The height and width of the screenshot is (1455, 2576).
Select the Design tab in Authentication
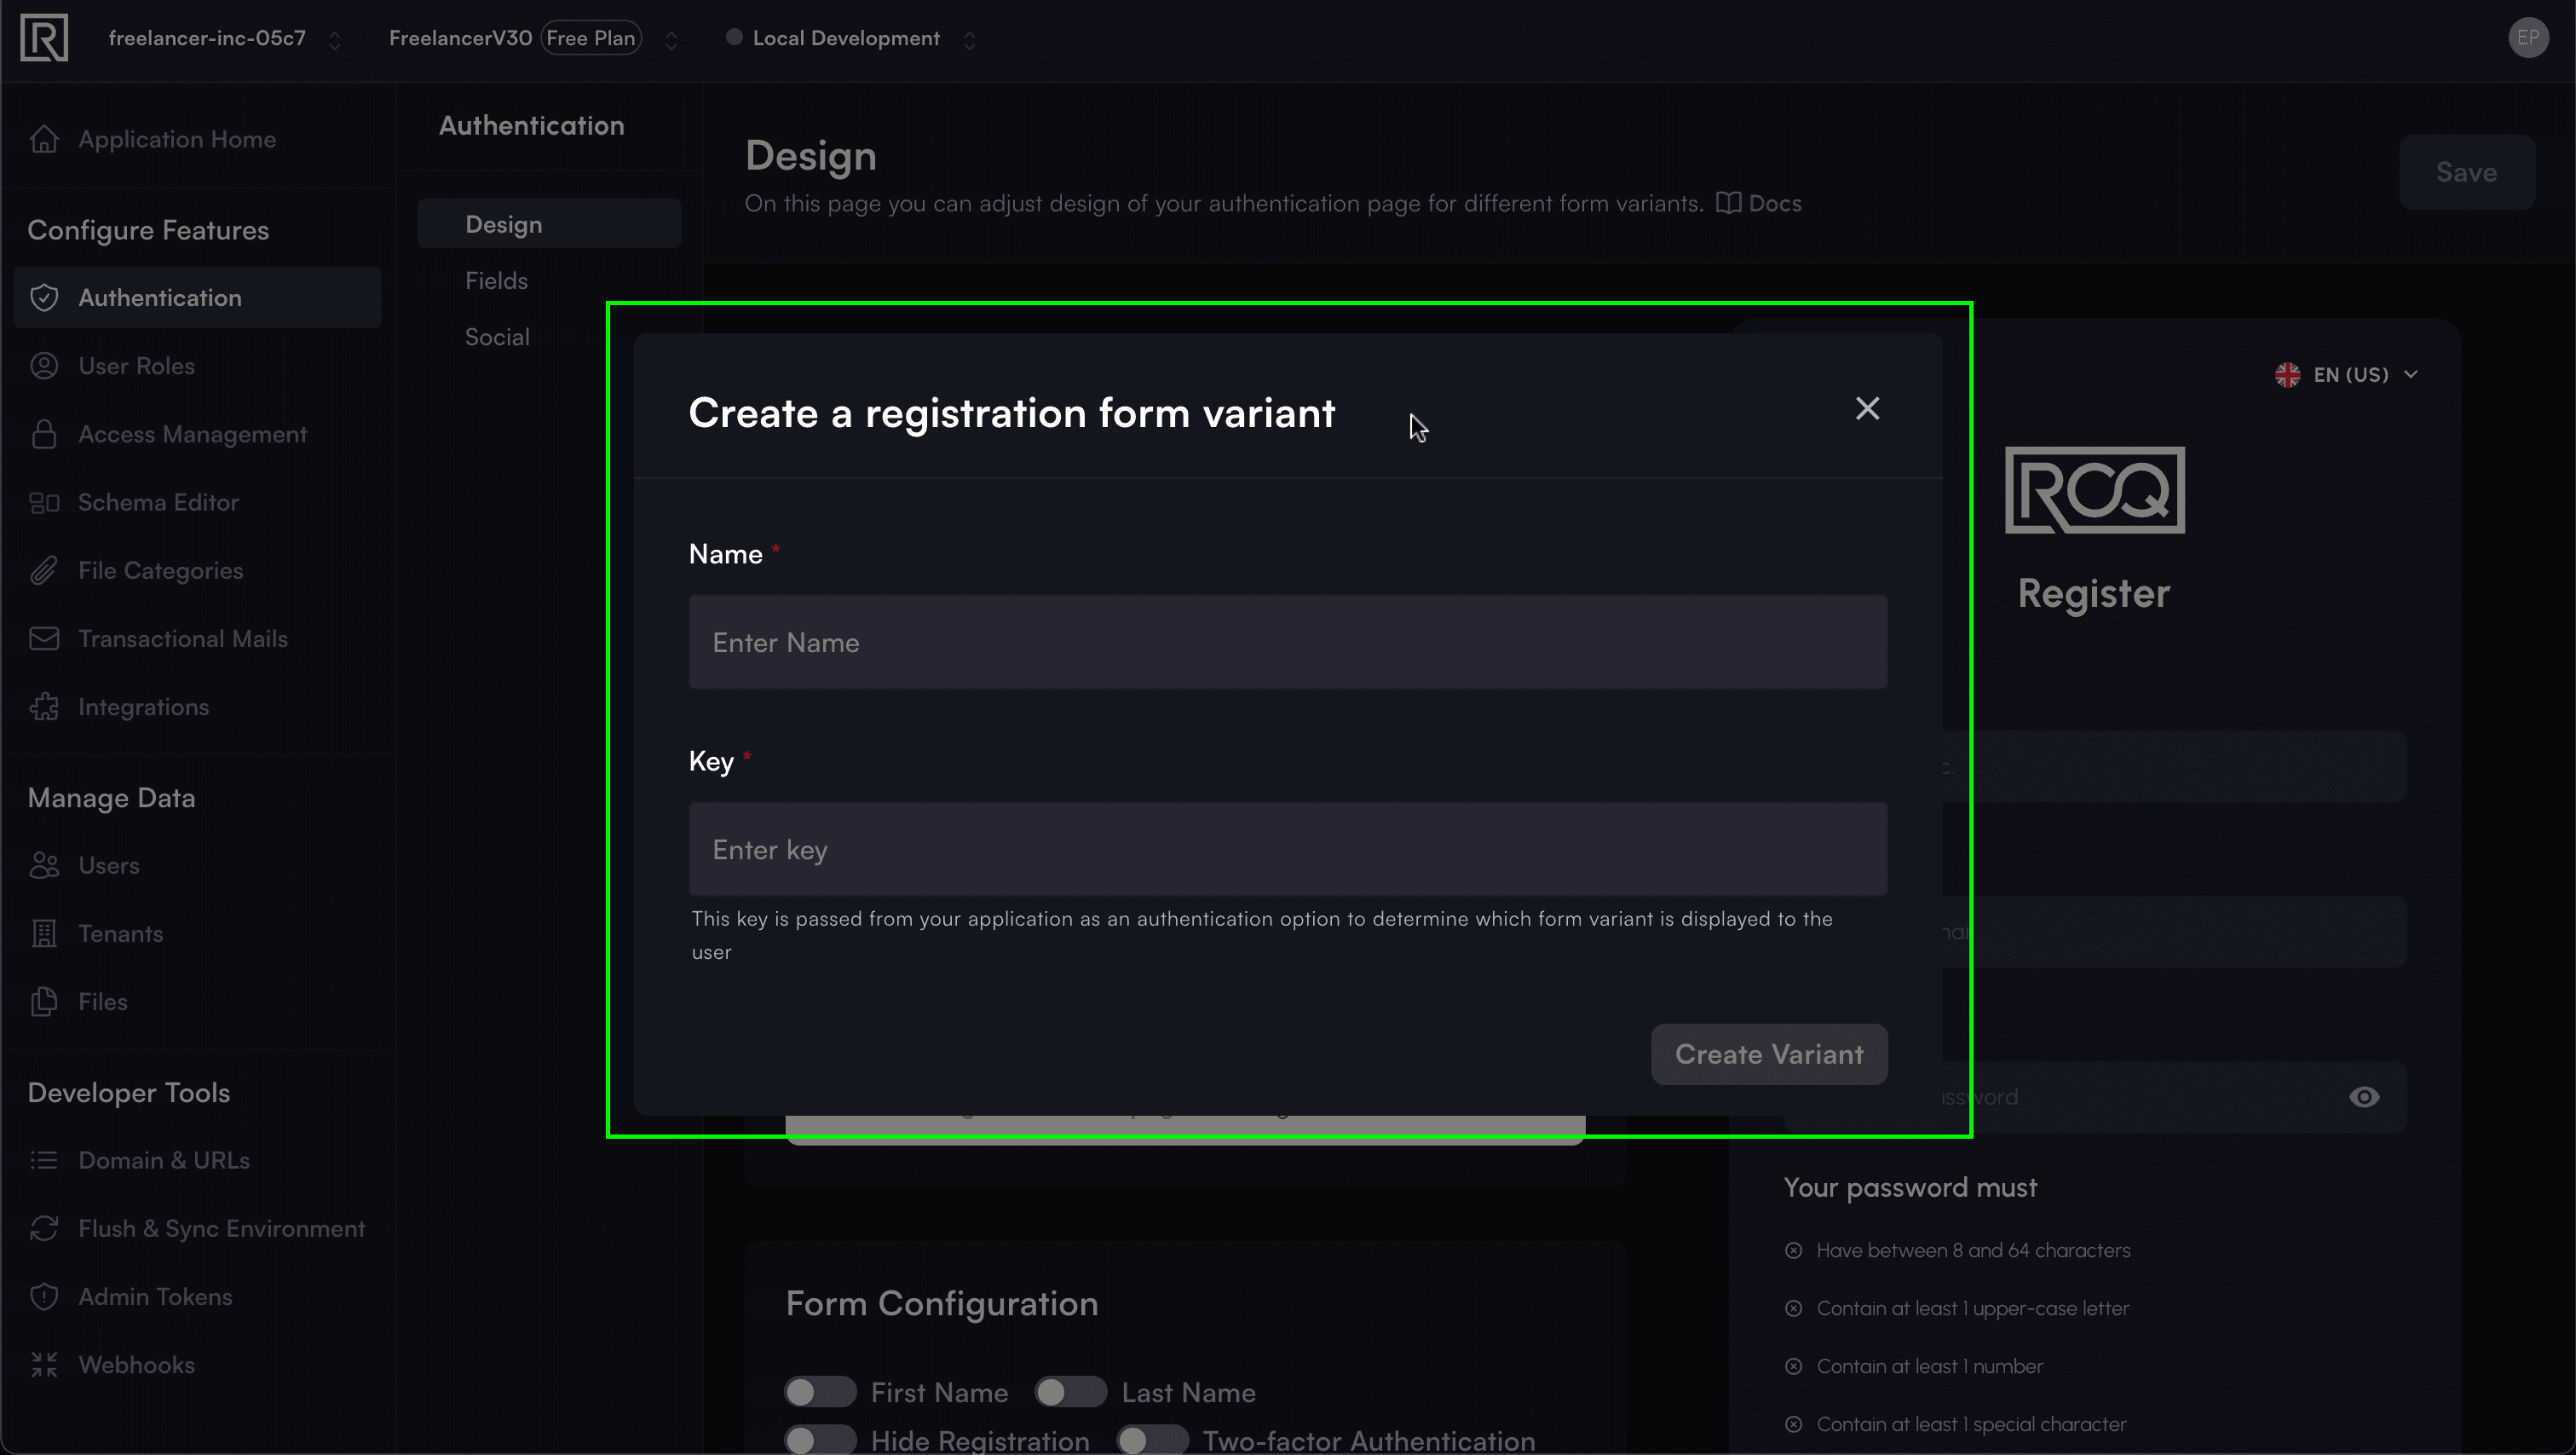[503, 223]
